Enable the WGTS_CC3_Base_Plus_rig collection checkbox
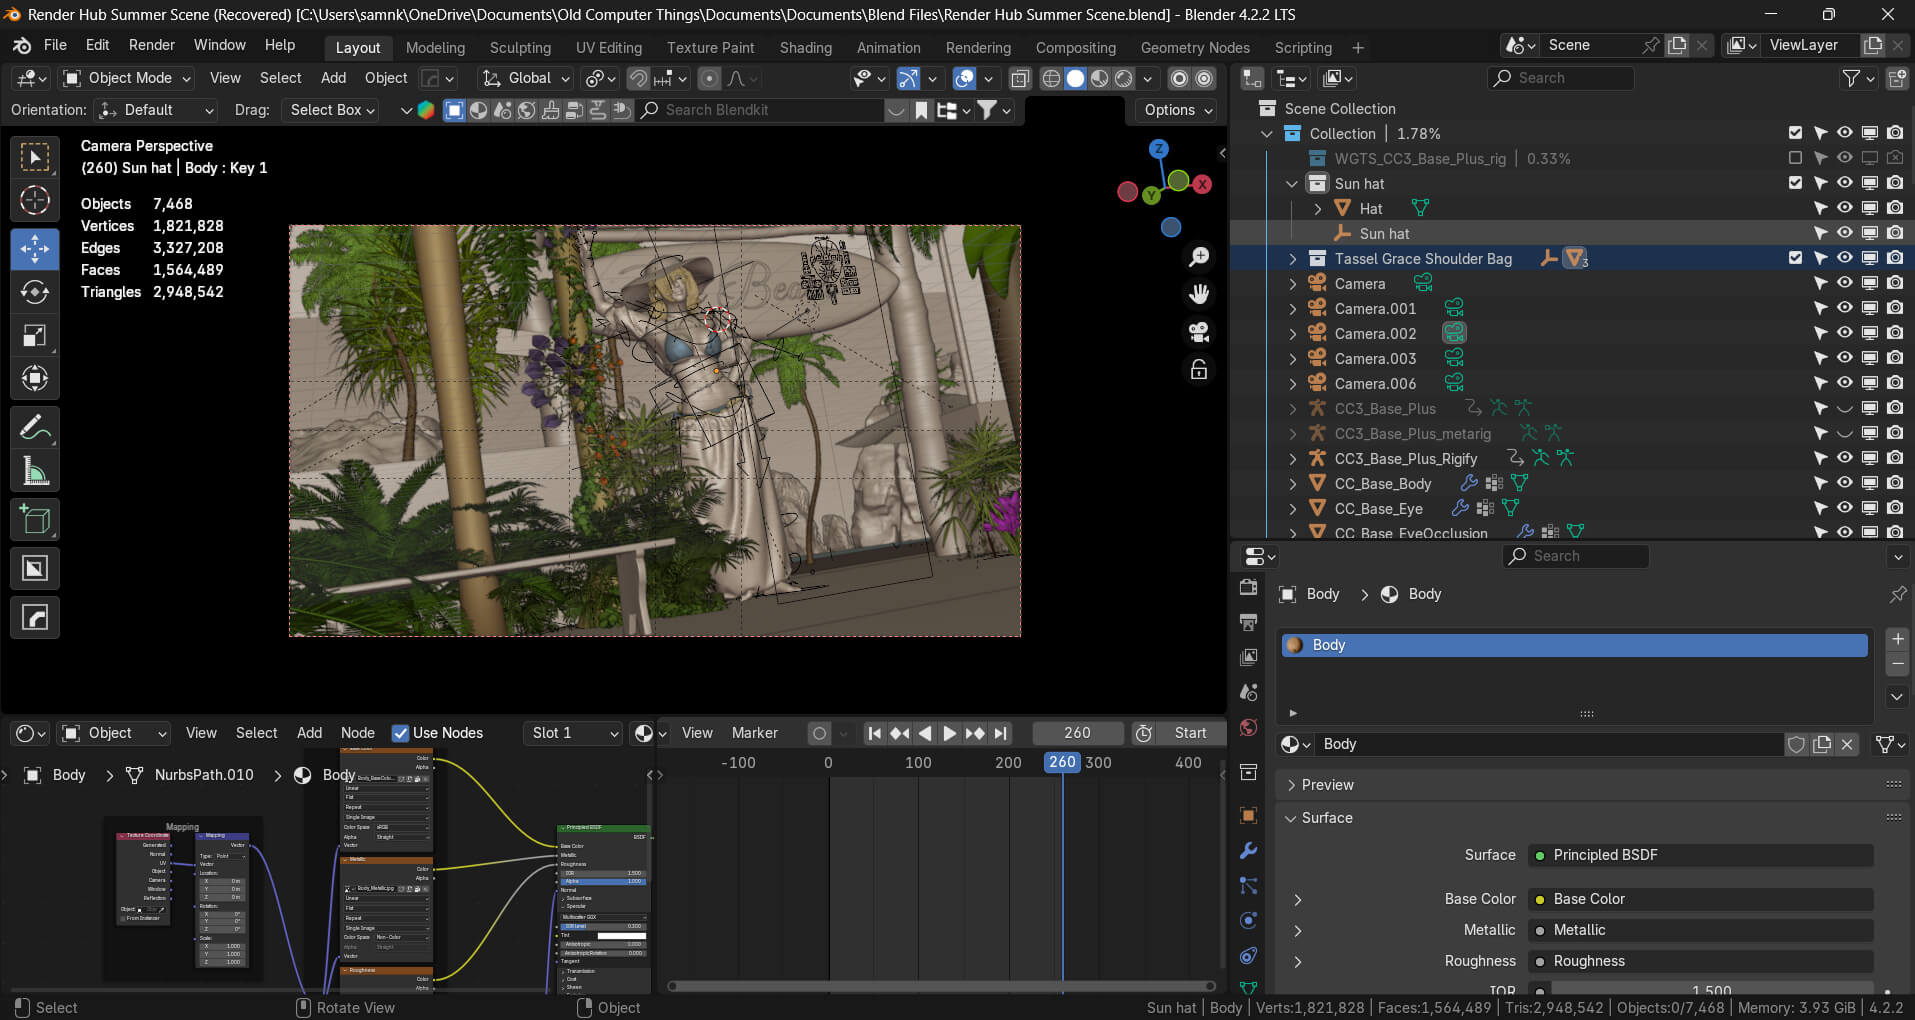This screenshot has width=1915, height=1020. point(1795,158)
